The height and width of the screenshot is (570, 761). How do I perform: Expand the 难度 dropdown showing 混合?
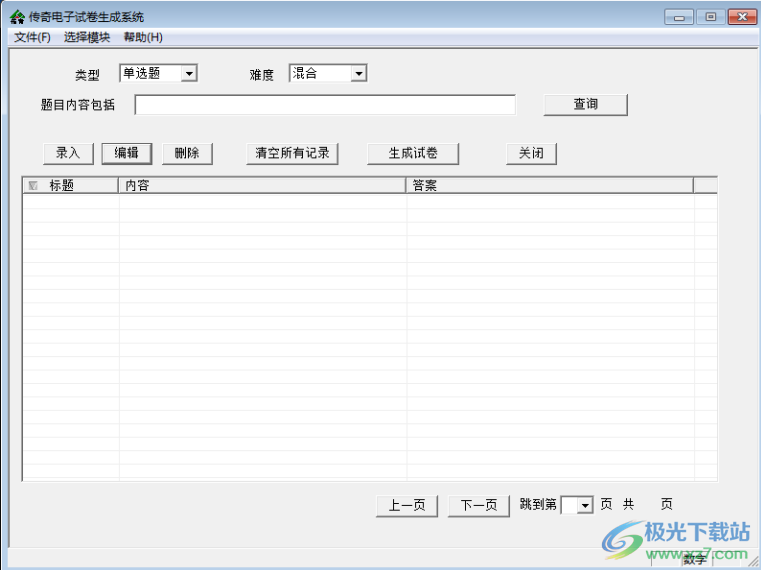click(x=358, y=73)
